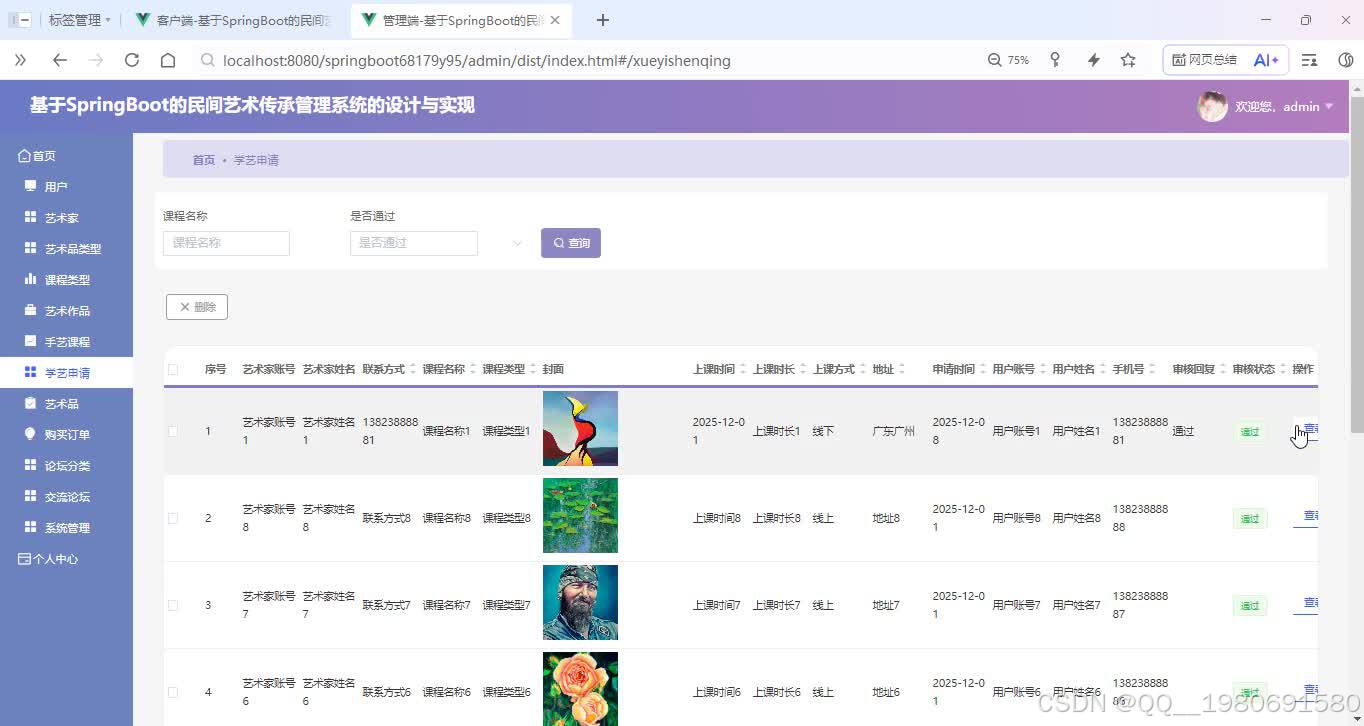Click the rose painting thumbnail in row 4
The height and width of the screenshot is (726, 1364).
point(580,689)
